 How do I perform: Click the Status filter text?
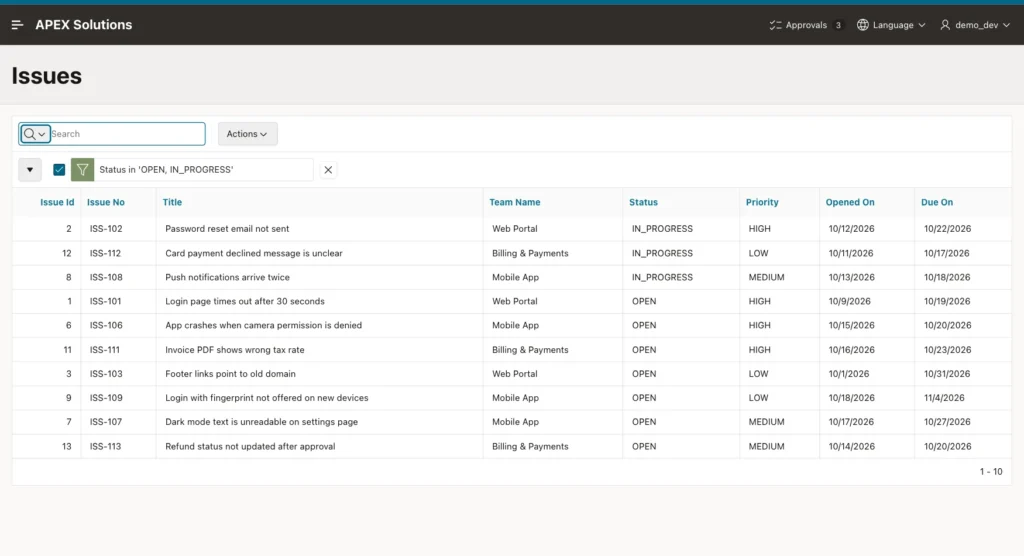click(166, 170)
